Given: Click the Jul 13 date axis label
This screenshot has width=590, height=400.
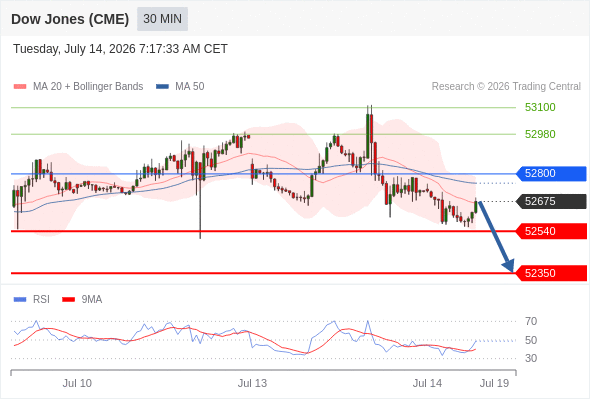Looking at the screenshot, I should tap(252, 383).
